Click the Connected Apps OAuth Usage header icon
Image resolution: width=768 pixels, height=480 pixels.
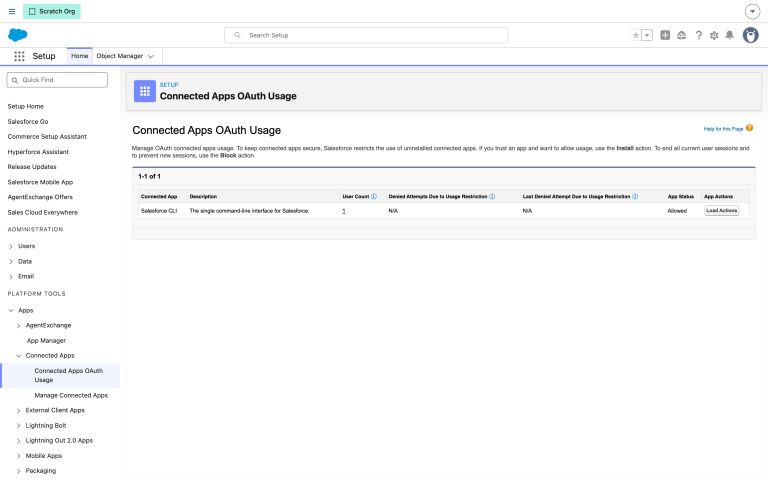pos(144,91)
